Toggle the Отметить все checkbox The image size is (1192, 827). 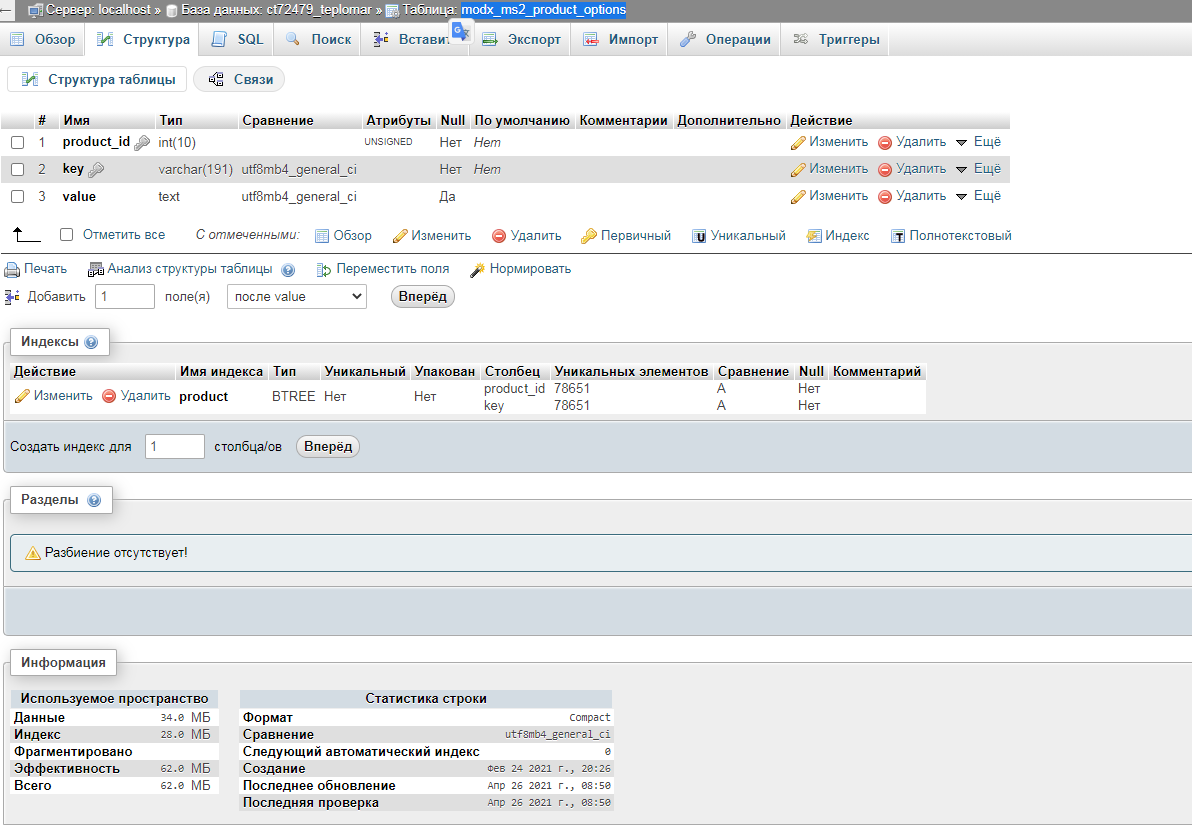coord(66,235)
